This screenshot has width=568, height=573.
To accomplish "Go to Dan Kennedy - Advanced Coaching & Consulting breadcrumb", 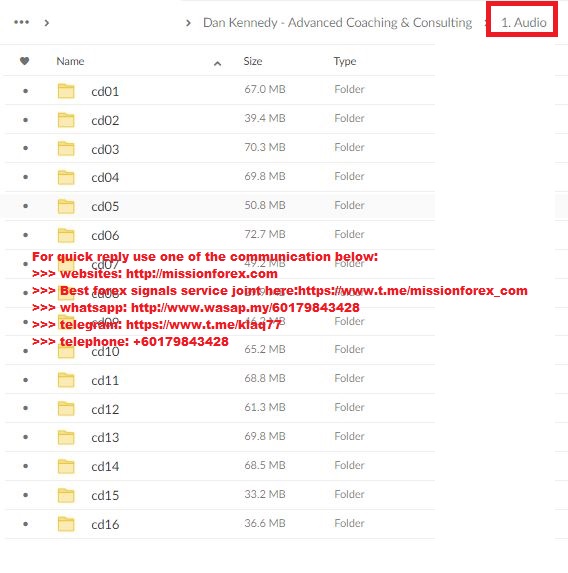I will click(x=337, y=23).
